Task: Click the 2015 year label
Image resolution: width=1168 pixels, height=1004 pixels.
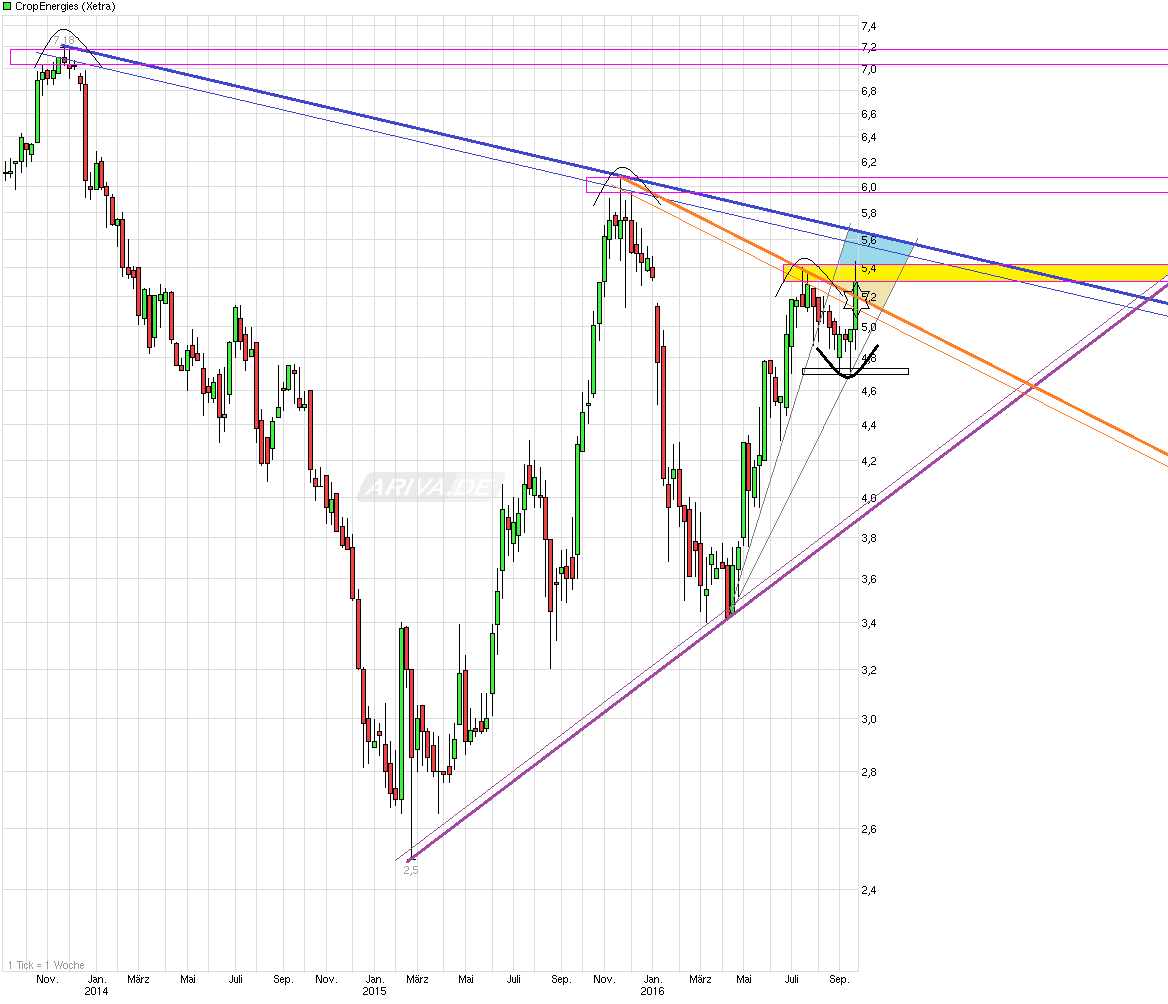Action: 375,992
